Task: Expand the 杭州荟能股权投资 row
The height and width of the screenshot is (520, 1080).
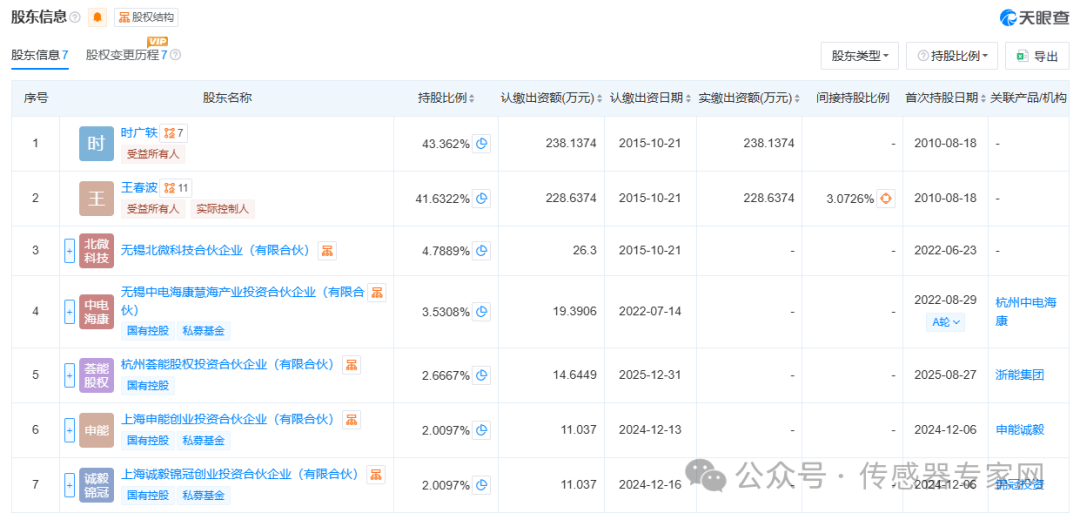Action: 69,375
